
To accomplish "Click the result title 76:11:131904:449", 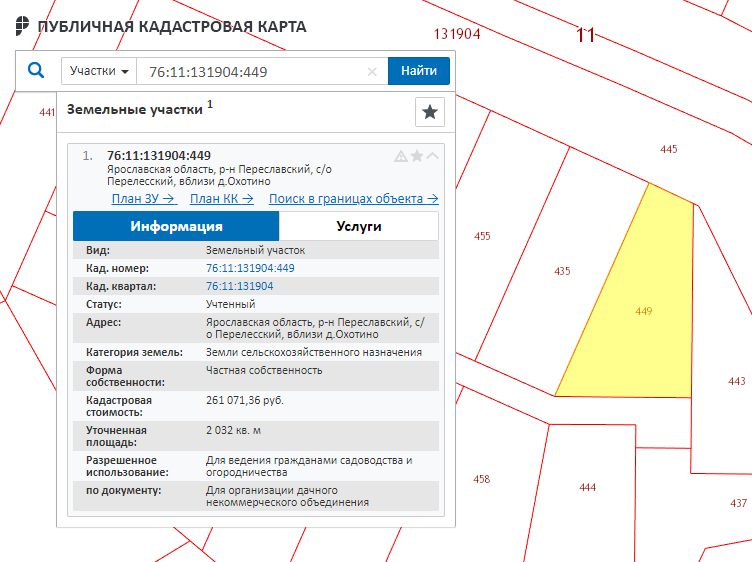I will (x=159, y=155).
